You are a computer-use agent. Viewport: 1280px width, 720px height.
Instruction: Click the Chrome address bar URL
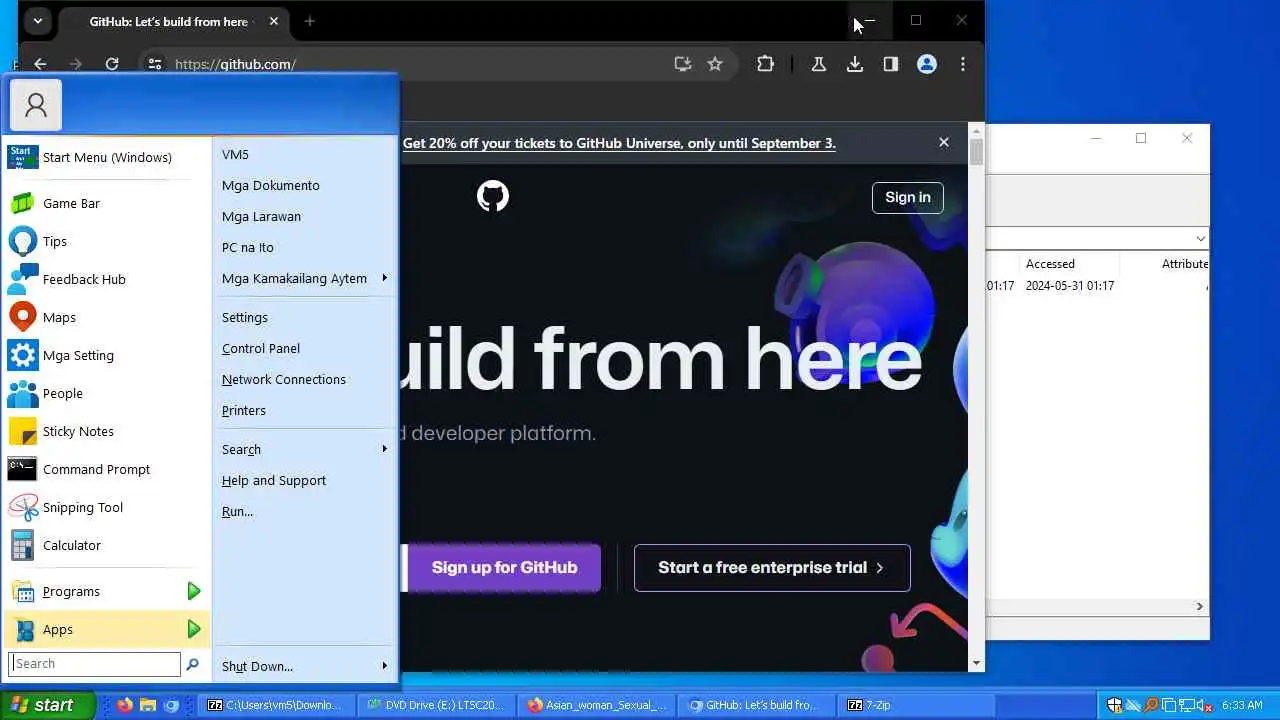point(235,64)
